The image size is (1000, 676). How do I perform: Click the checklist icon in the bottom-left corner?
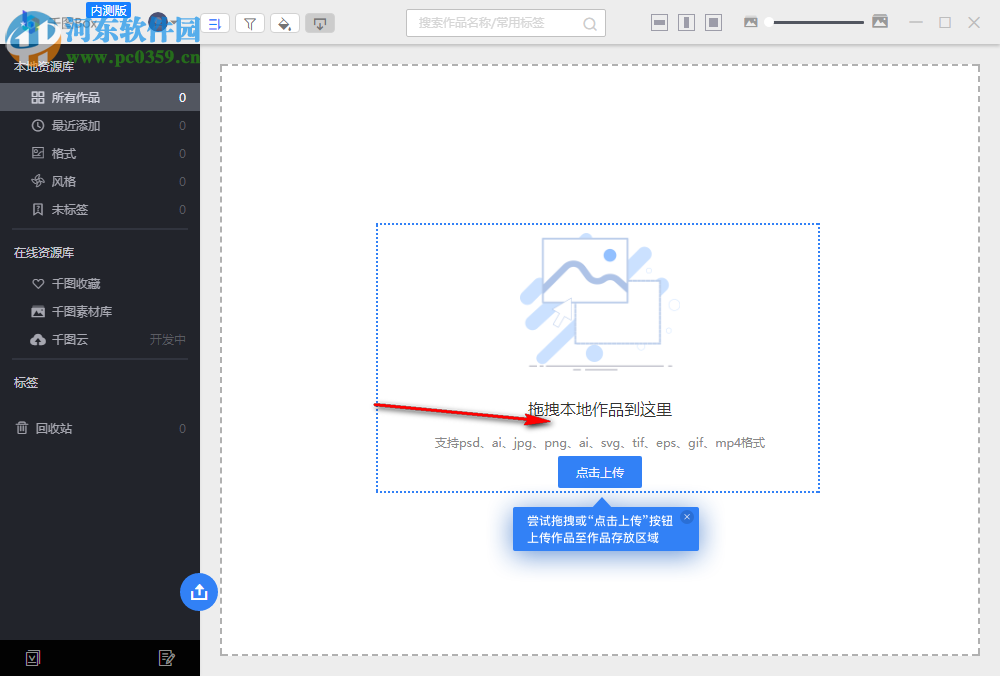click(32, 658)
